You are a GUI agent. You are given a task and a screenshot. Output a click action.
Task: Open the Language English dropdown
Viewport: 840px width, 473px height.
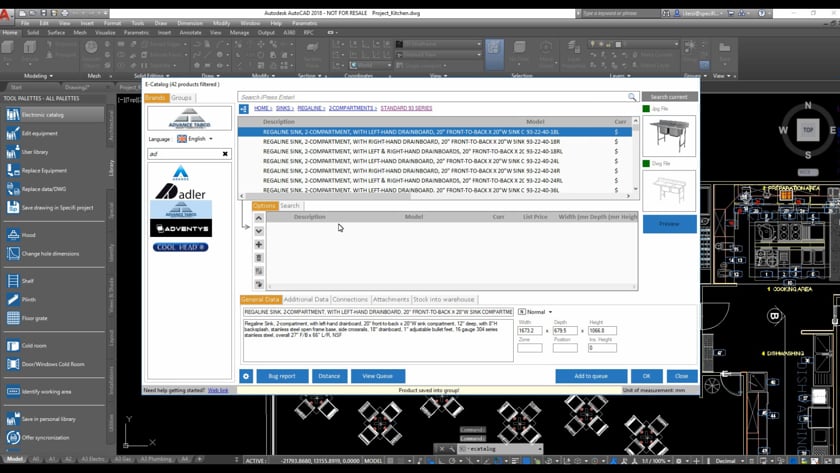(195, 139)
